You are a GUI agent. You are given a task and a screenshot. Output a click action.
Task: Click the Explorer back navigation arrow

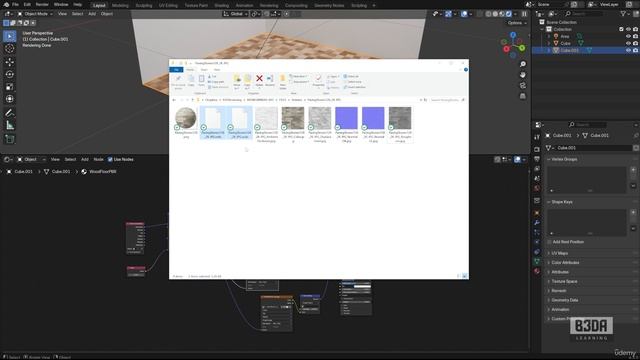(x=174, y=100)
